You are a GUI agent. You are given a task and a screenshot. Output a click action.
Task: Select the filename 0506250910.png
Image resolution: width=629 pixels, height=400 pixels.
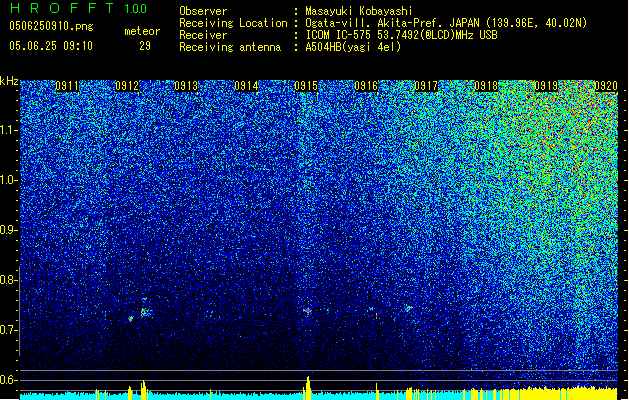coord(51,26)
